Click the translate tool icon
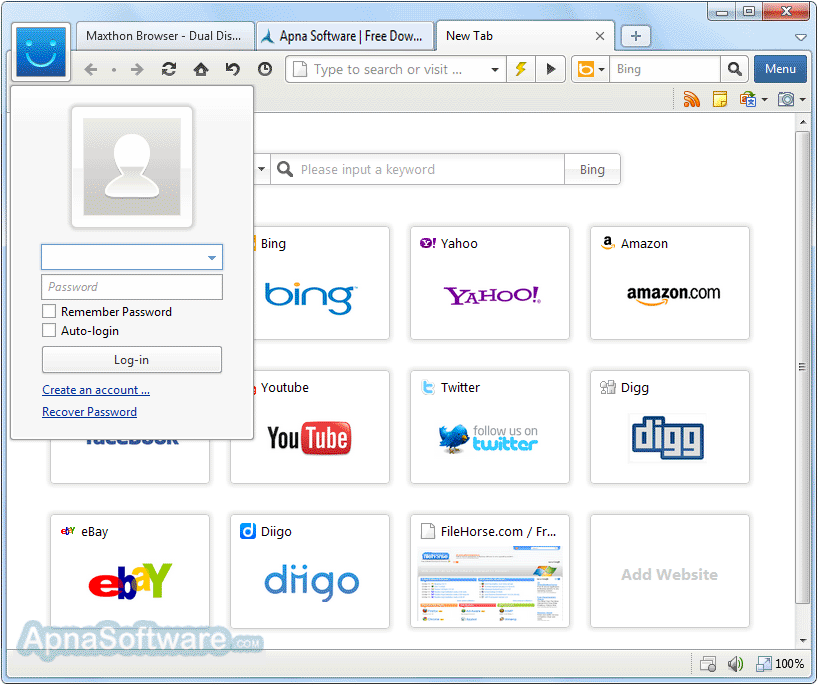 click(x=748, y=99)
